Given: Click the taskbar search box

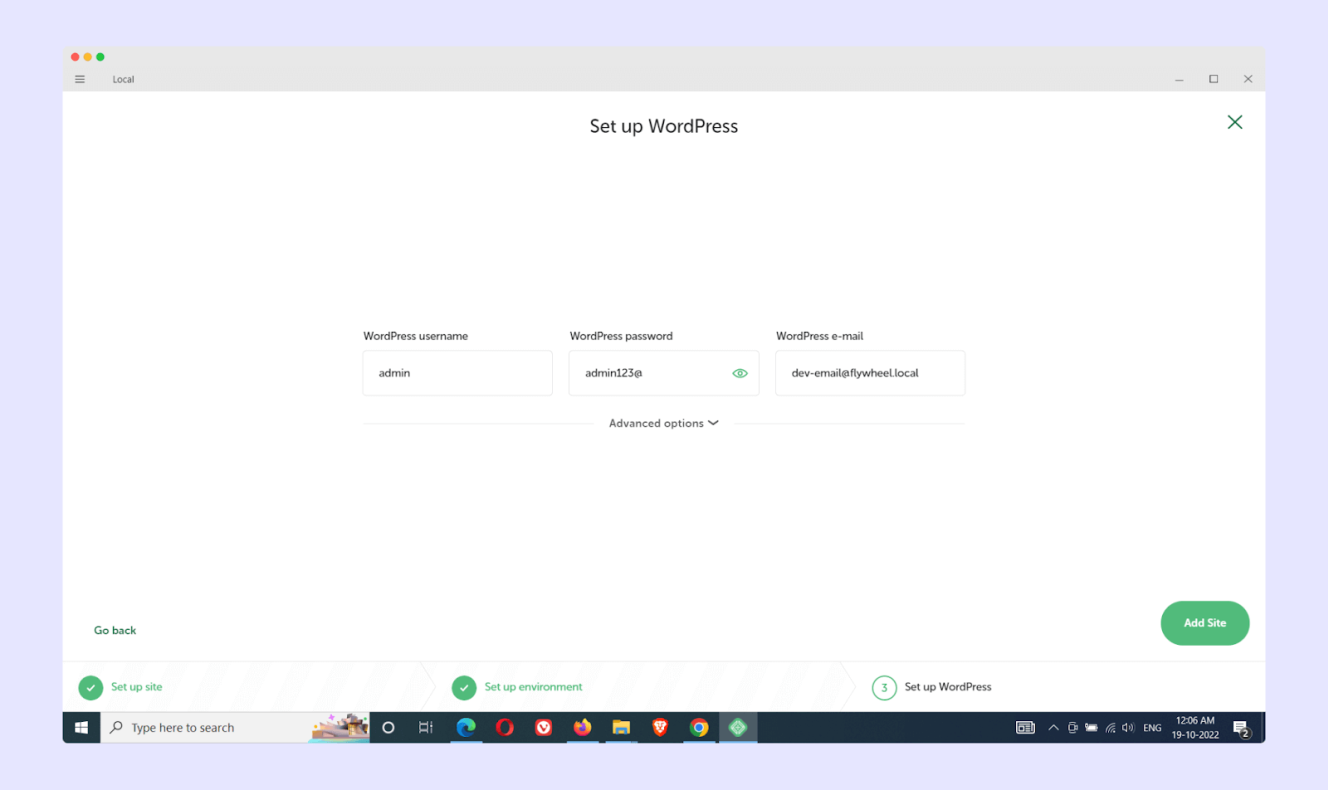Looking at the screenshot, I should 235,727.
